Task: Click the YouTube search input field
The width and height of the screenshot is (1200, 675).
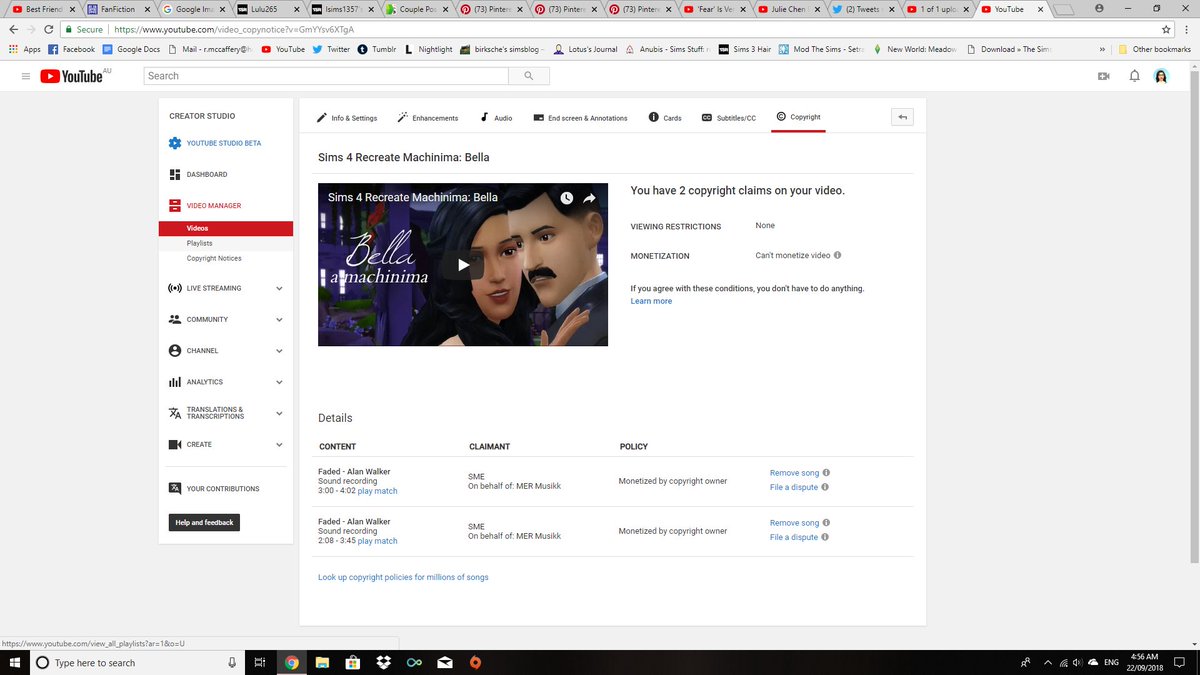Action: pos(326,76)
